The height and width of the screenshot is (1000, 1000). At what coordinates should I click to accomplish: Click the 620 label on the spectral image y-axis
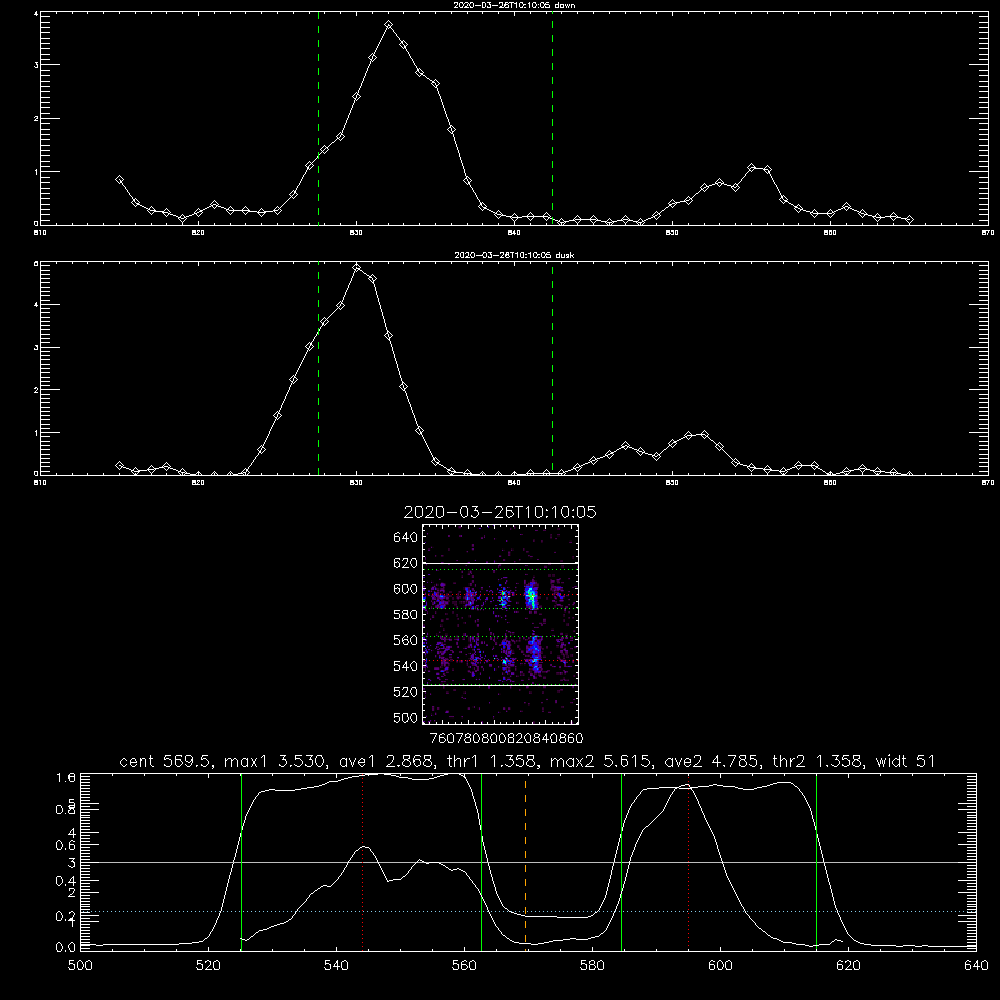pyautogui.click(x=405, y=563)
